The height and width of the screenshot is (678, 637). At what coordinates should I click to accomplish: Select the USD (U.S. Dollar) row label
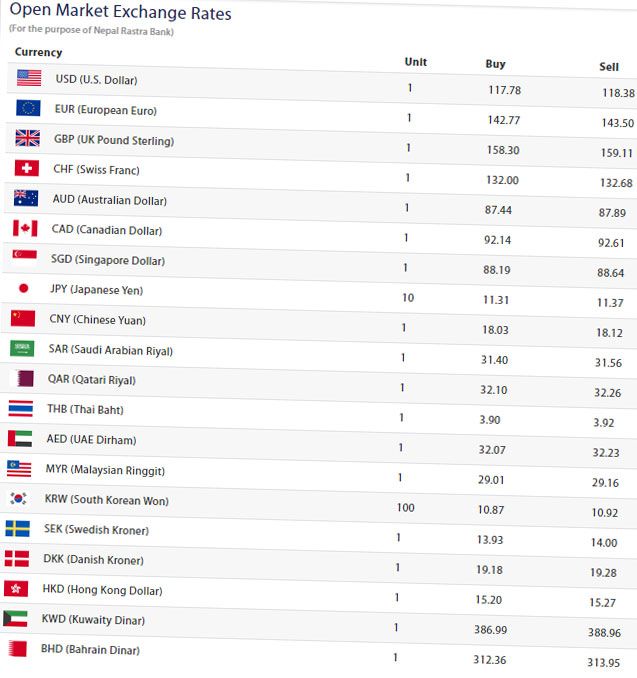coord(96,80)
